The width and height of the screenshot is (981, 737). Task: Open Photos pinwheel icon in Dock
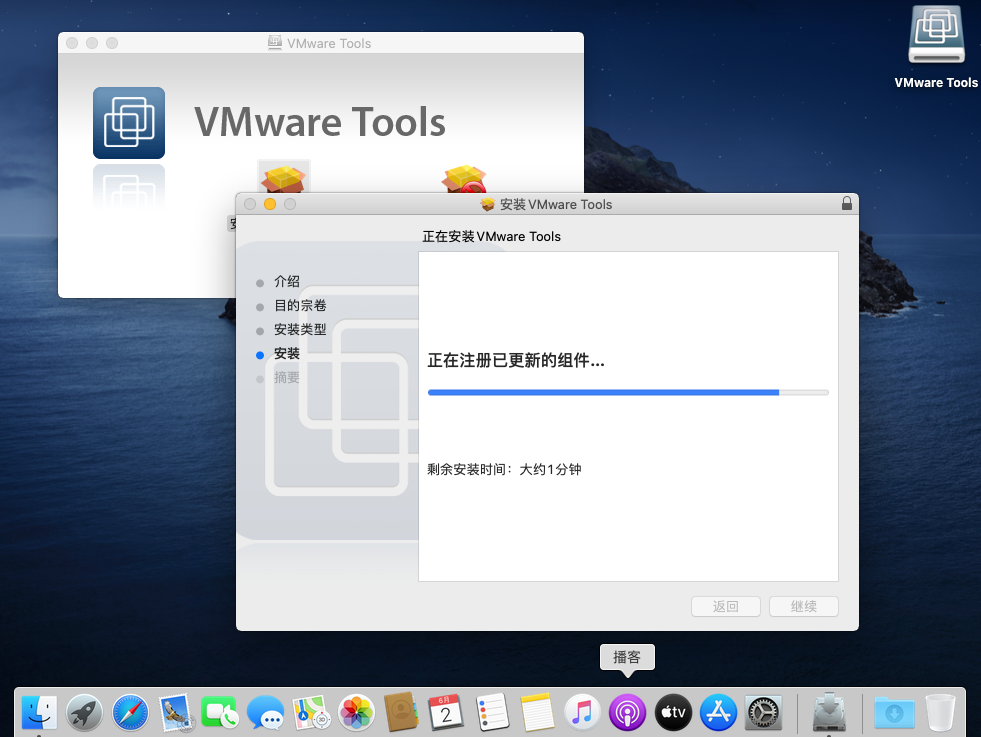click(357, 713)
